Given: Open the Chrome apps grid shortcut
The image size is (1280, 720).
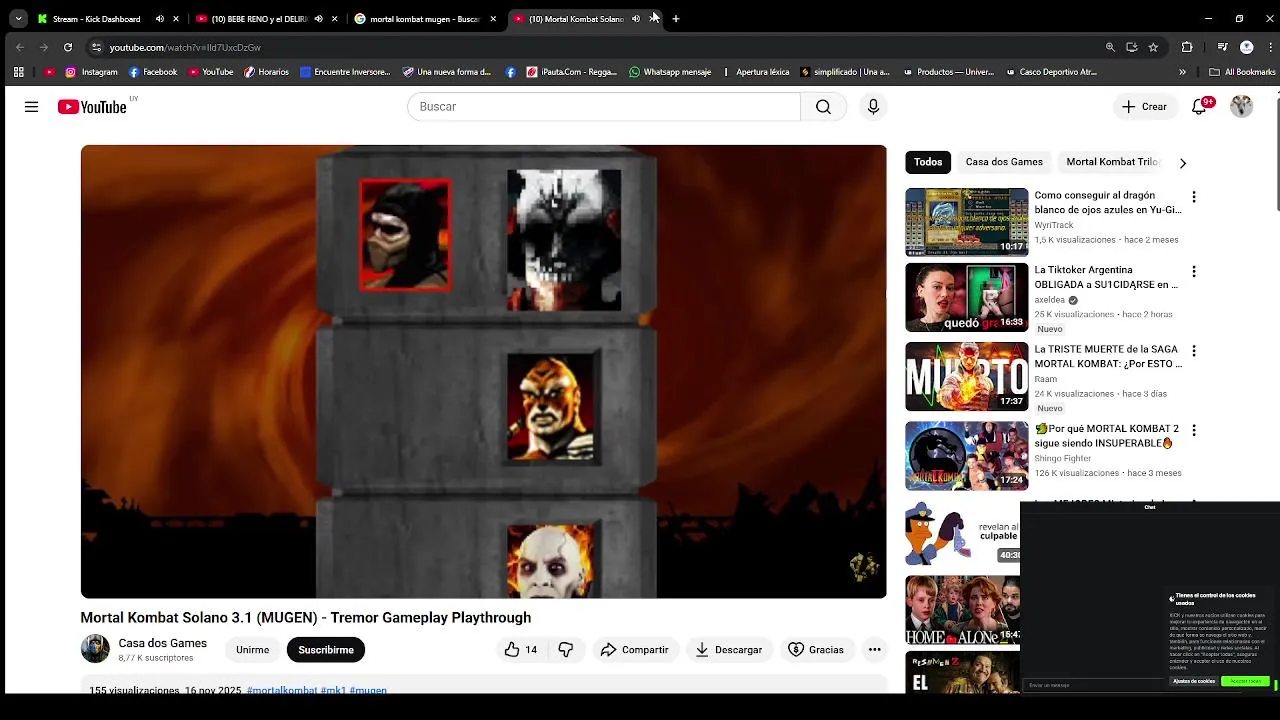Looking at the screenshot, I should click(18, 72).
